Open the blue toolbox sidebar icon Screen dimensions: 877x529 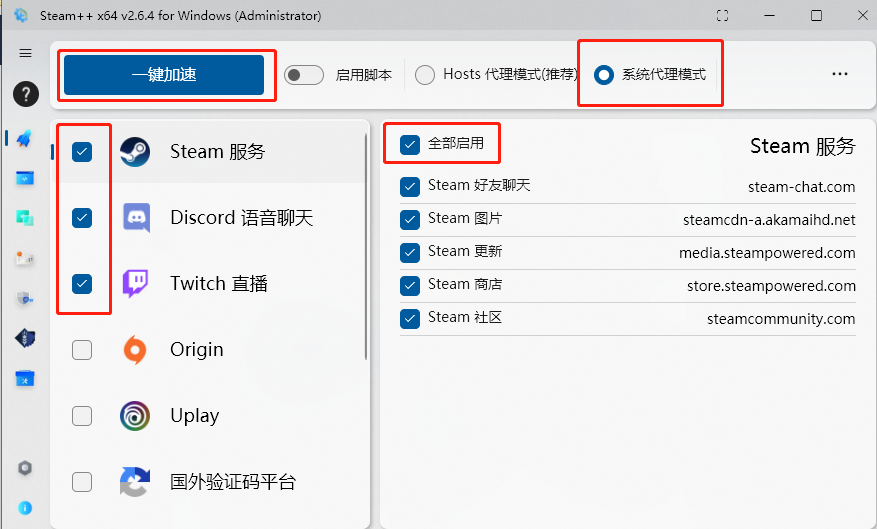click(x=25, y=379)
